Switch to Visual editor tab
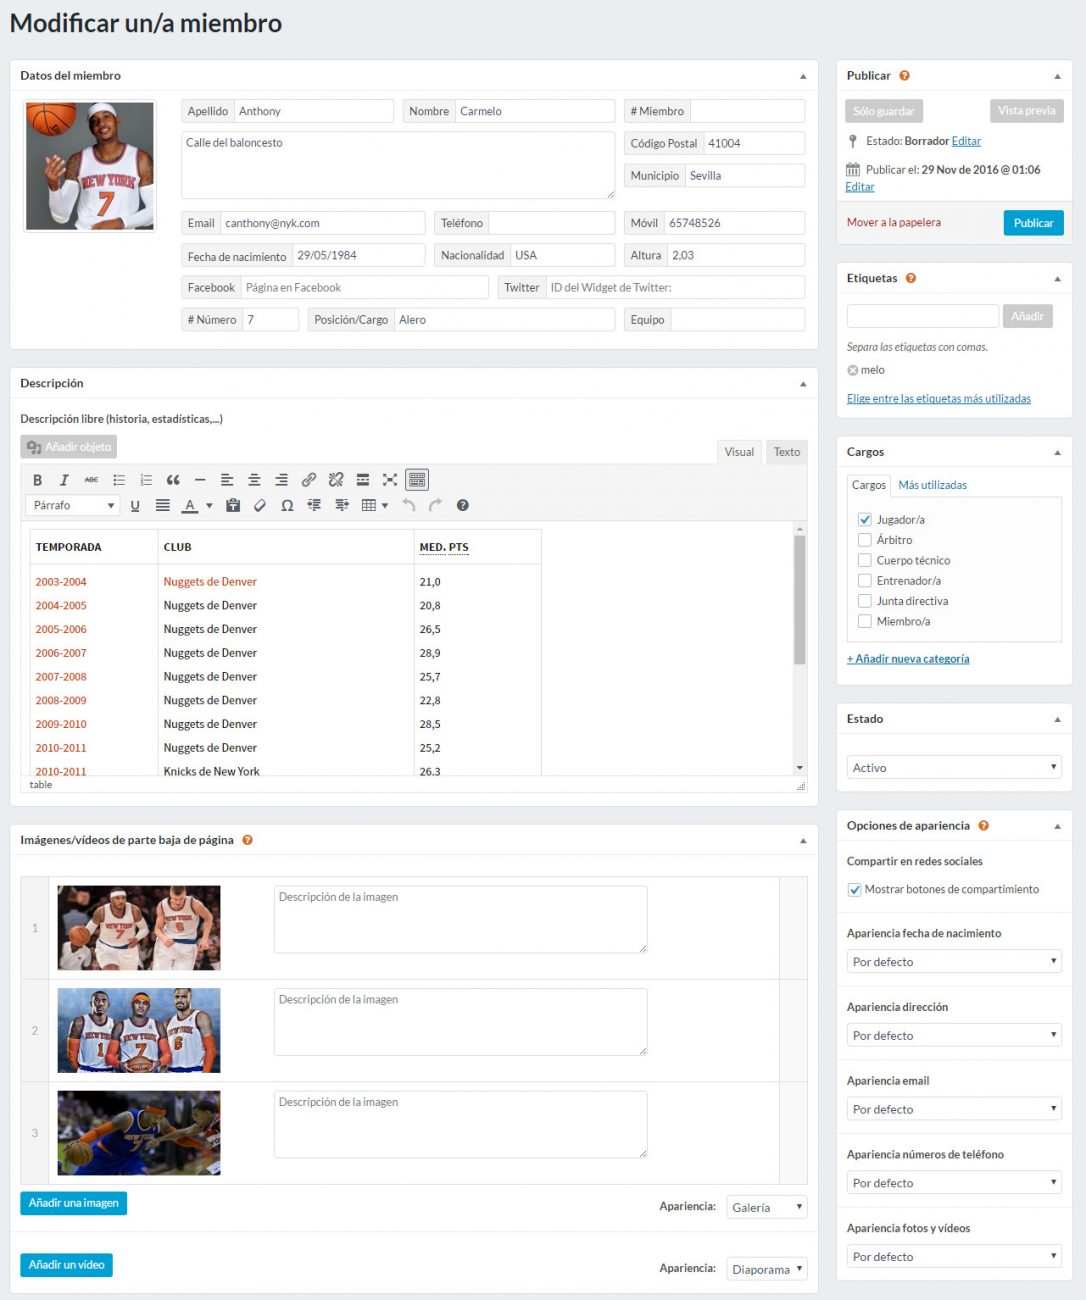This screenshot has height=1300, width=1086. tap(739, 452)
